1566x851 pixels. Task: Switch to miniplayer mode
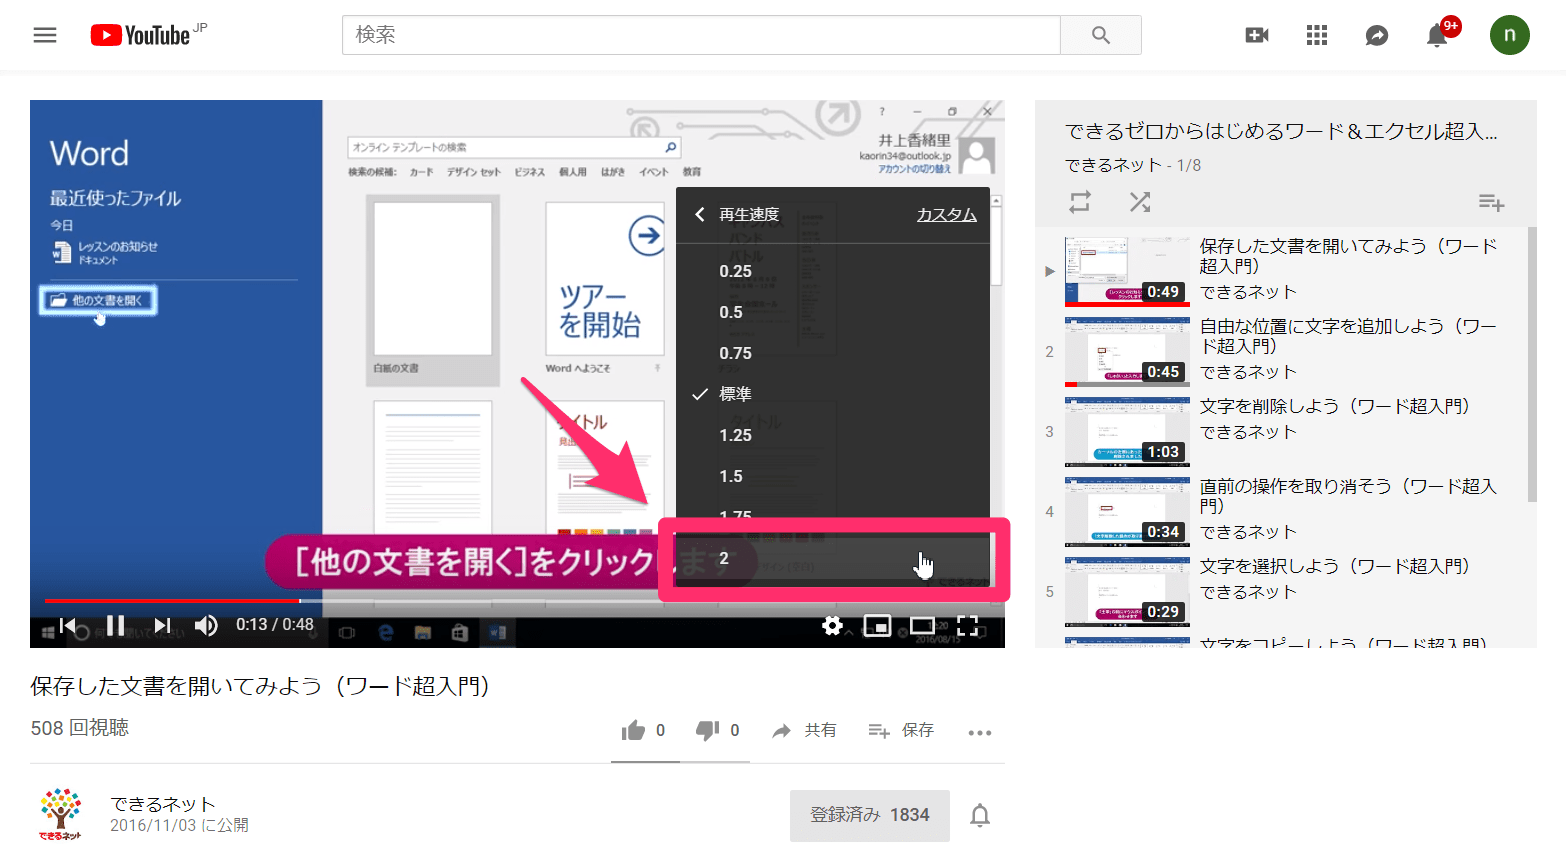click(877, 625)
